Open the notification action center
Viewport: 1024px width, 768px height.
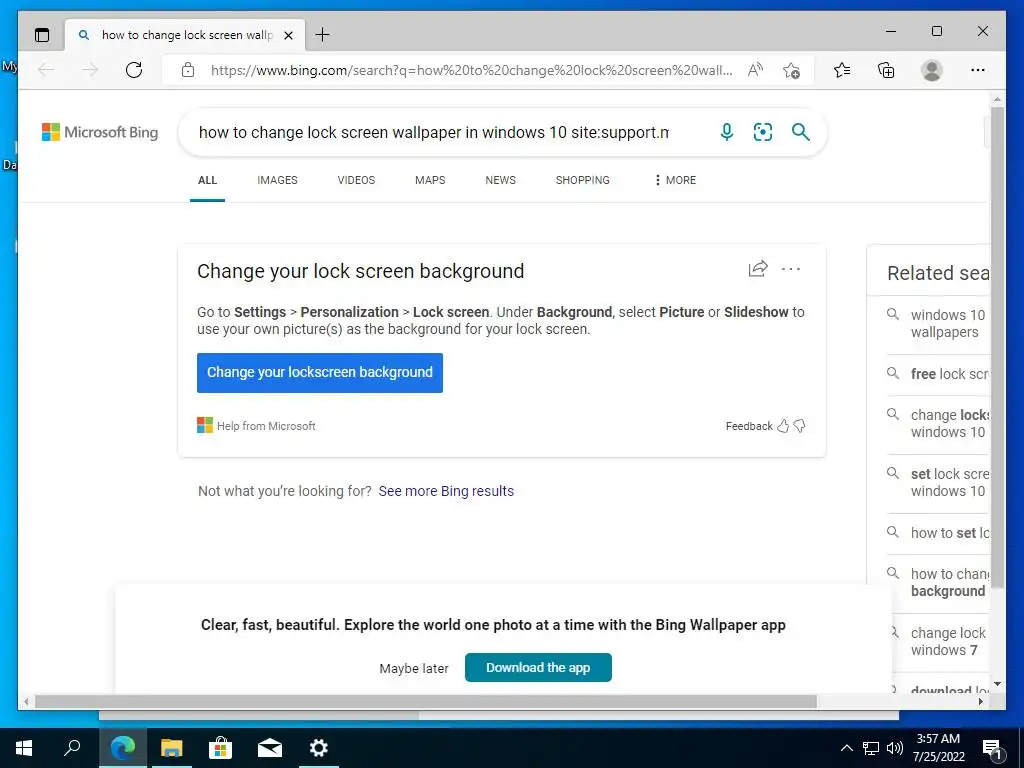click(993, 750)
